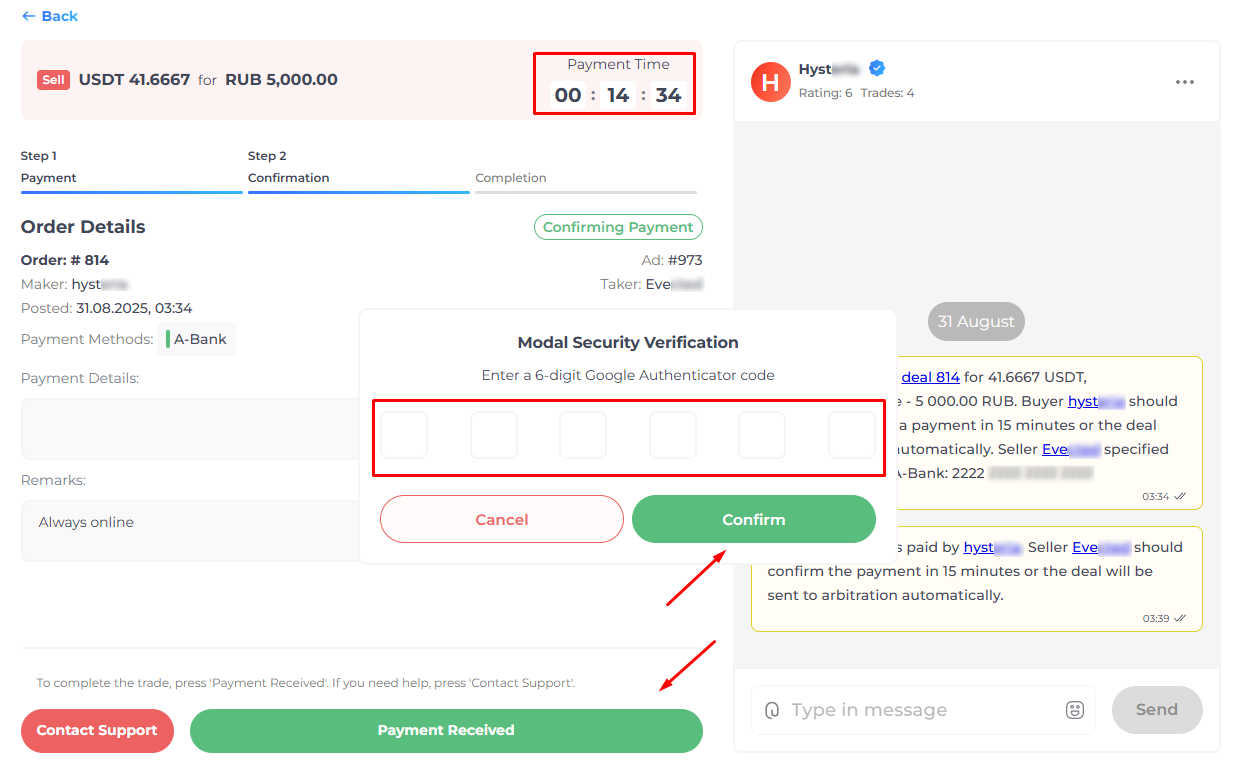
Task: Select the Step 2 Confirmation tab
Action: [x=358, y=168]
